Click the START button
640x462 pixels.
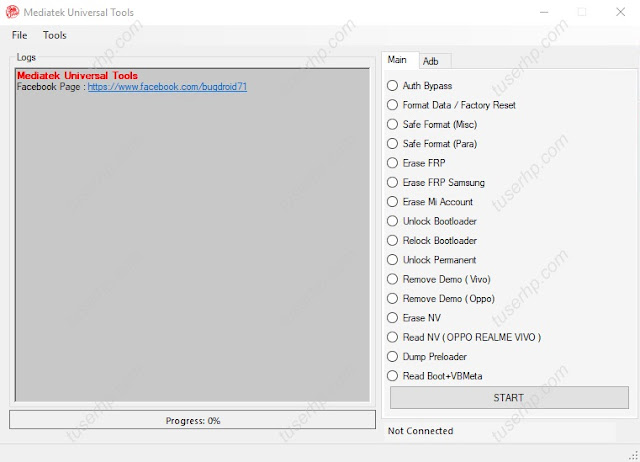(x=509, y=398)
